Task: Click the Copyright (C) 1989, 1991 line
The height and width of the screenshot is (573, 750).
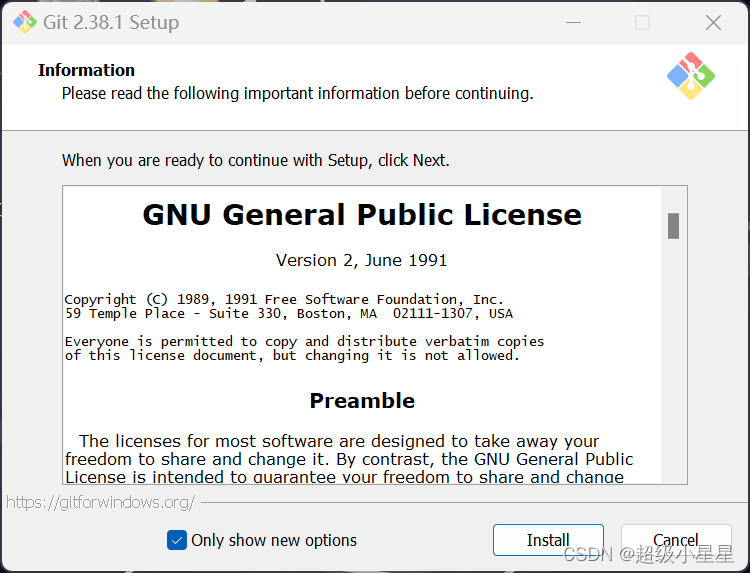Action: pyautogui.click(x=284, y=299)
